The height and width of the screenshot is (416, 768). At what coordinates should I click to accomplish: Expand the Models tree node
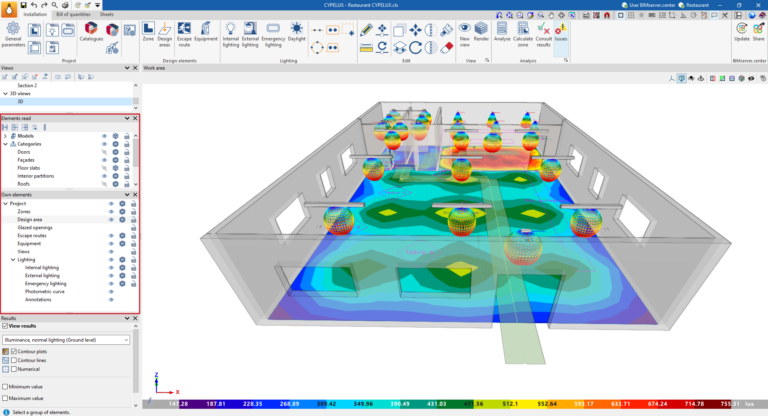click(5, 136)
